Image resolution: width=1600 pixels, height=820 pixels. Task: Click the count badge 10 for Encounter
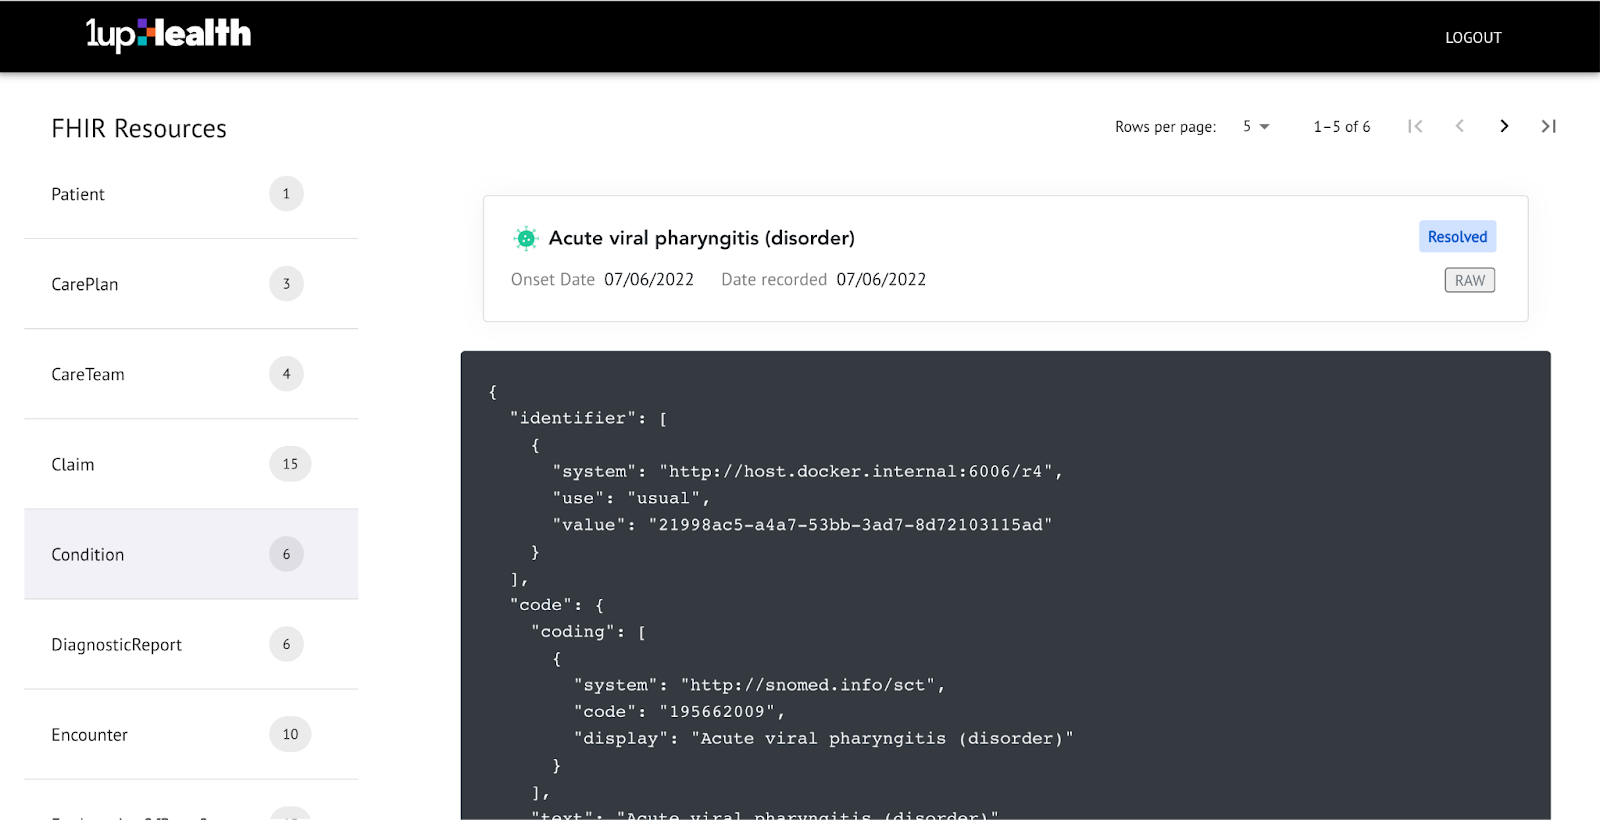[x=290, y=734]
